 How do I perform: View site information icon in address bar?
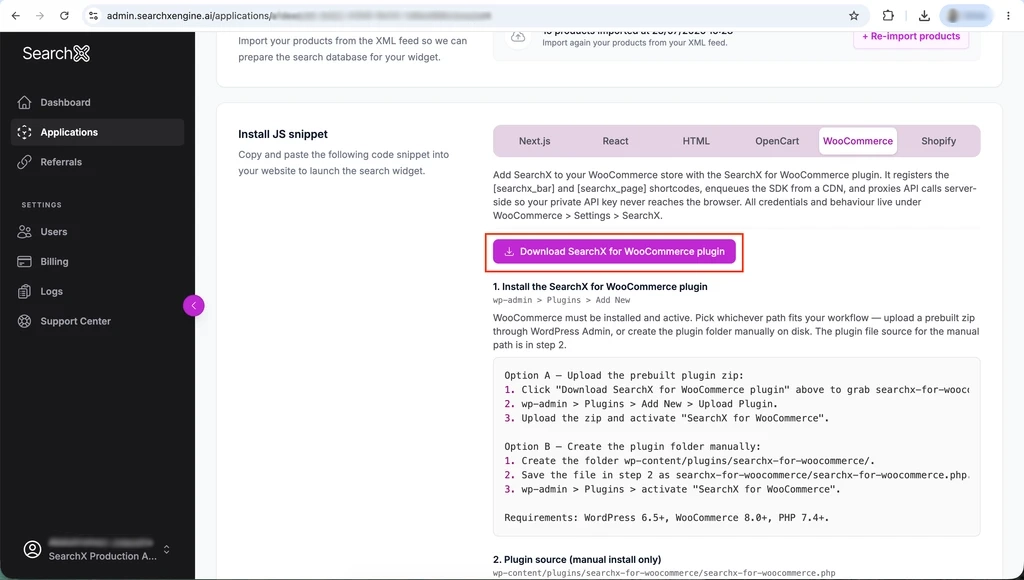[93, 16]
